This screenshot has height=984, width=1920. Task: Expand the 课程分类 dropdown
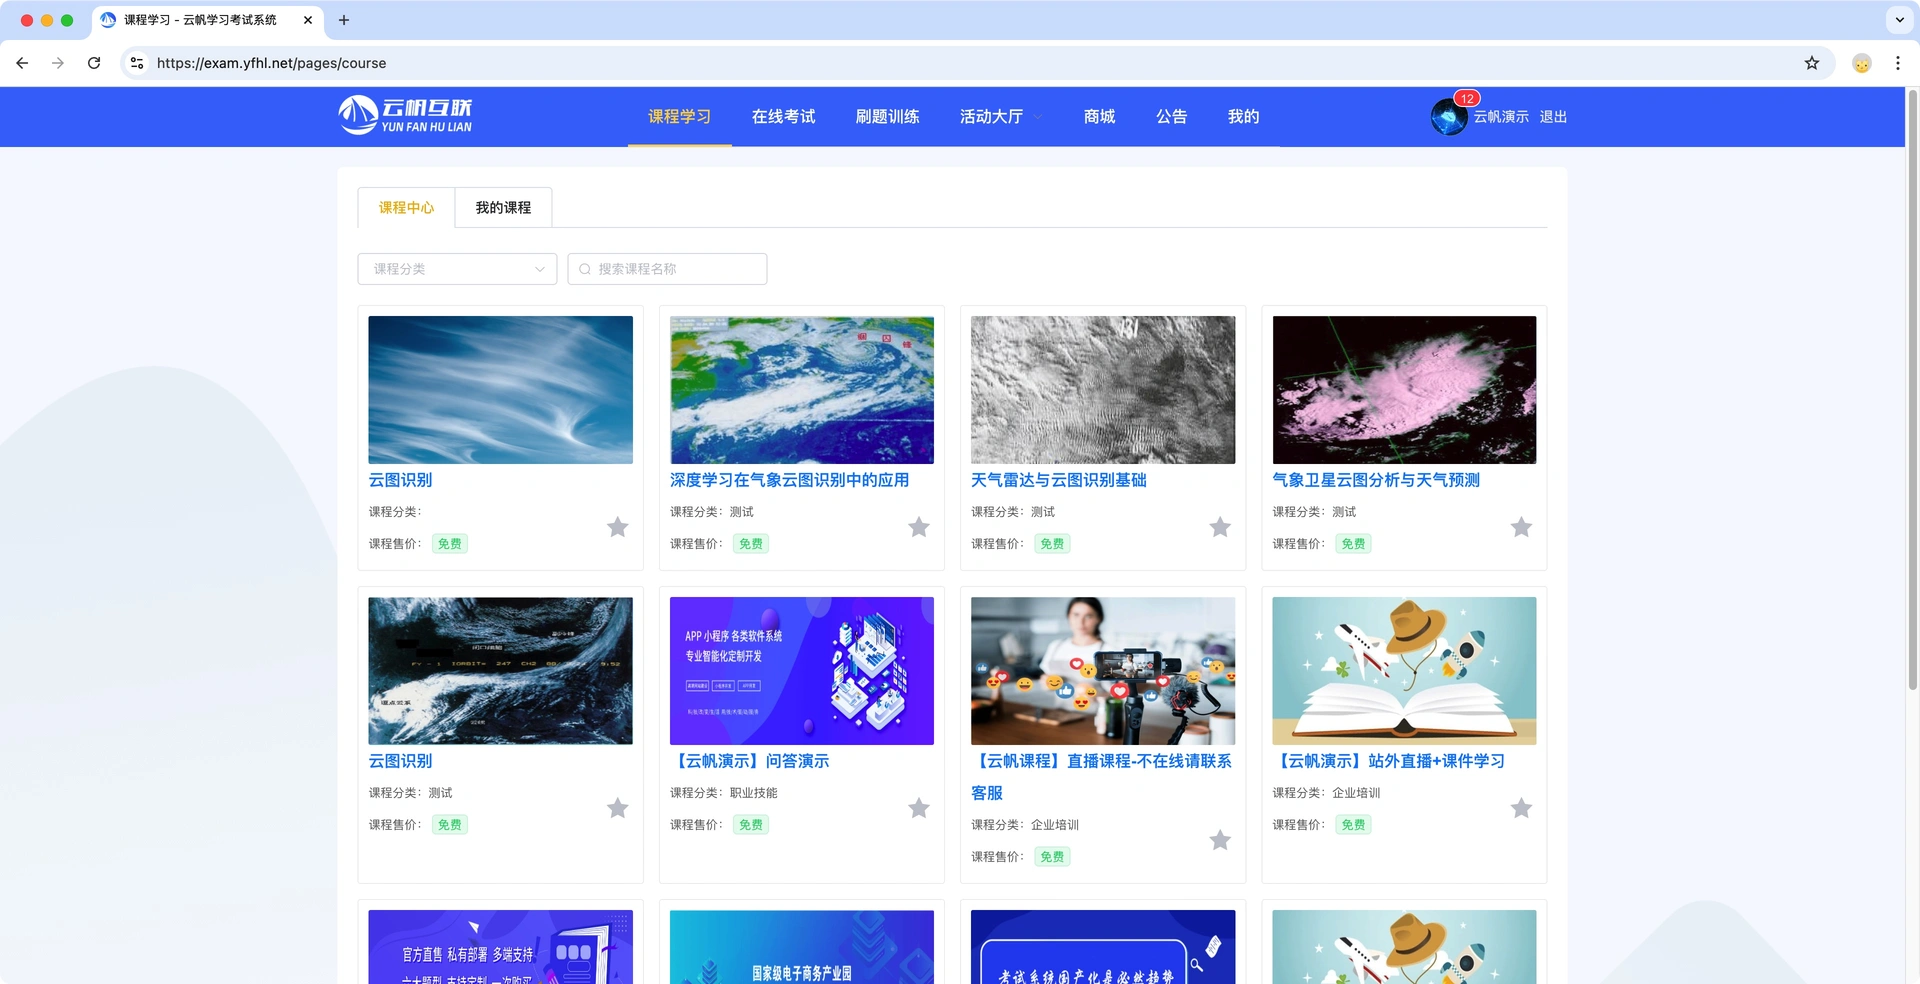pyautogui.click(x=457, y=269)
